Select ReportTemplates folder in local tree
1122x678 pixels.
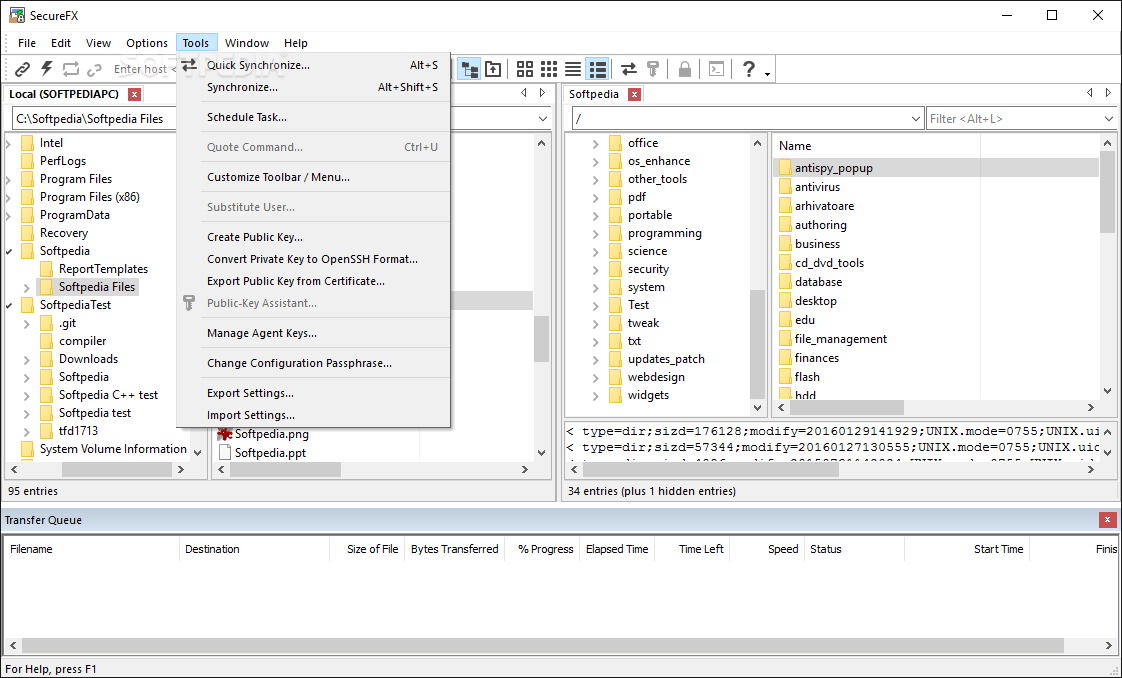pos(103,269)
